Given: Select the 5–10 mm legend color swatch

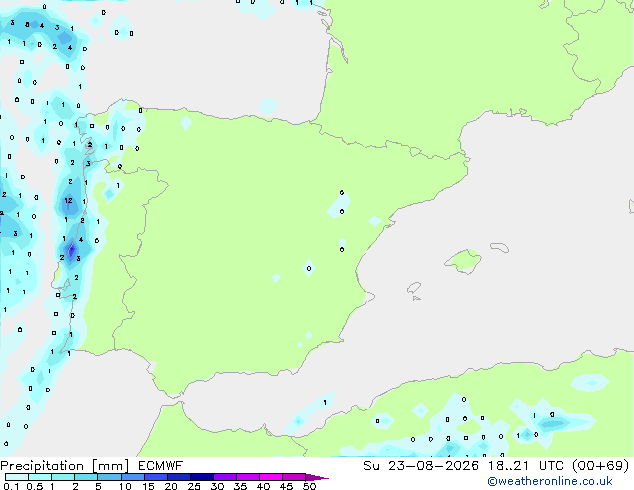Looking at the screenshot, I should [109, 477].
